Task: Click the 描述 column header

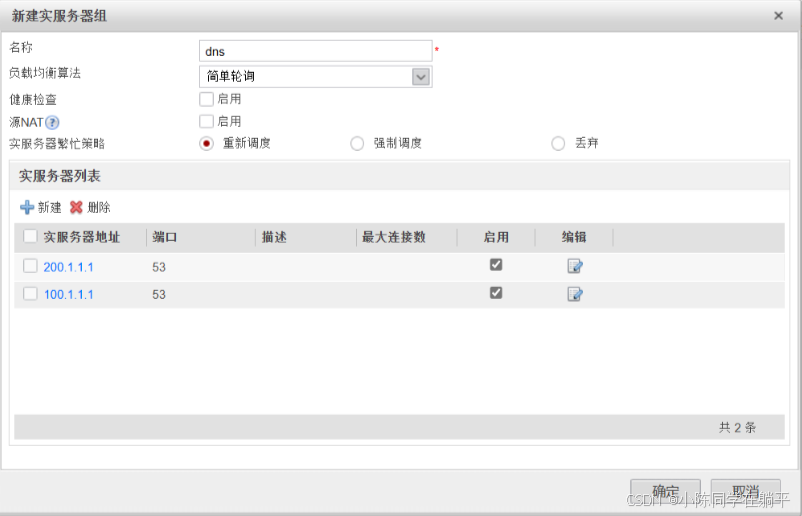Action: 274,237
